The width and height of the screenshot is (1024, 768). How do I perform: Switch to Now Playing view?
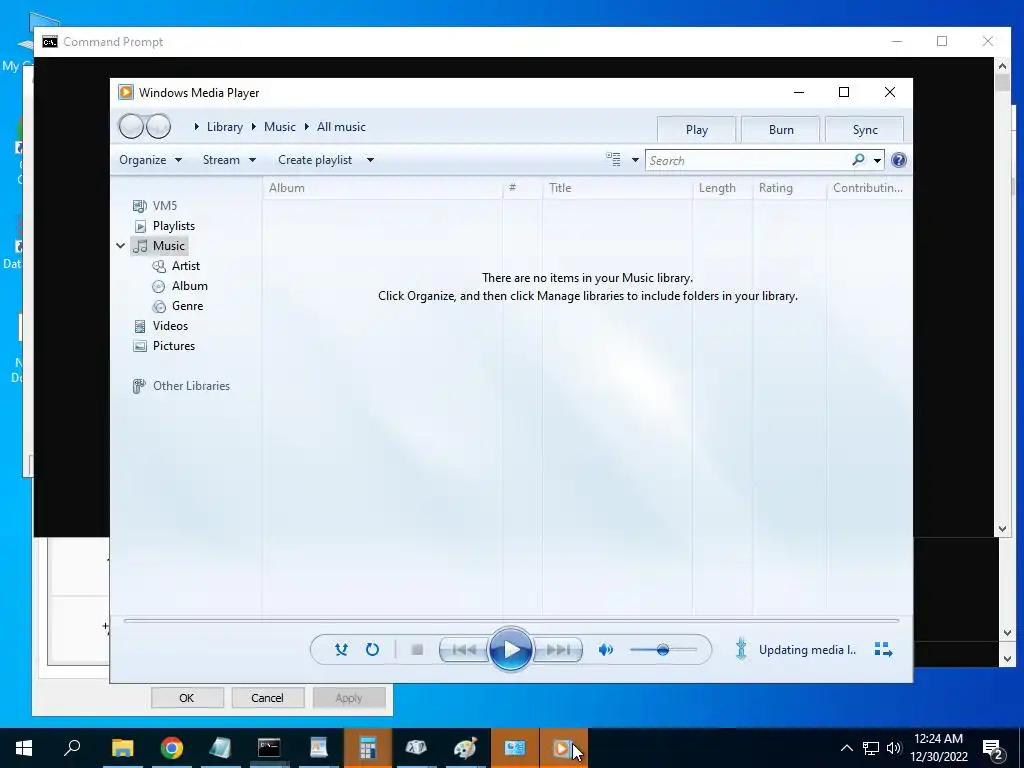883,649
